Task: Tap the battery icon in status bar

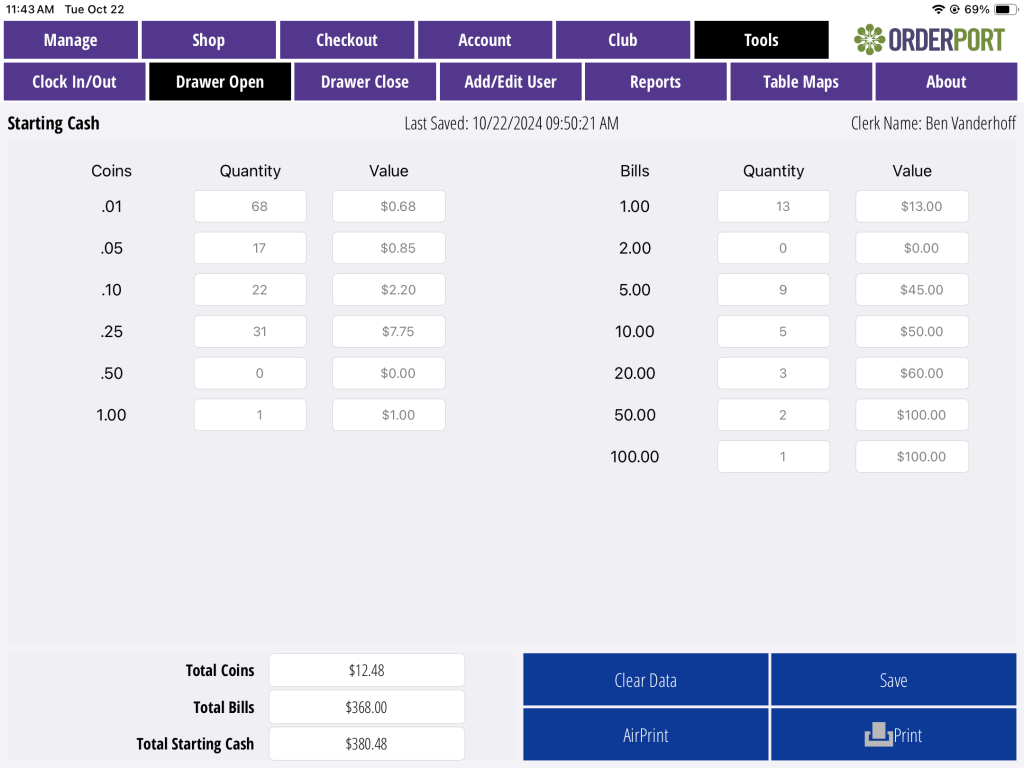Action: (1004, 9)
